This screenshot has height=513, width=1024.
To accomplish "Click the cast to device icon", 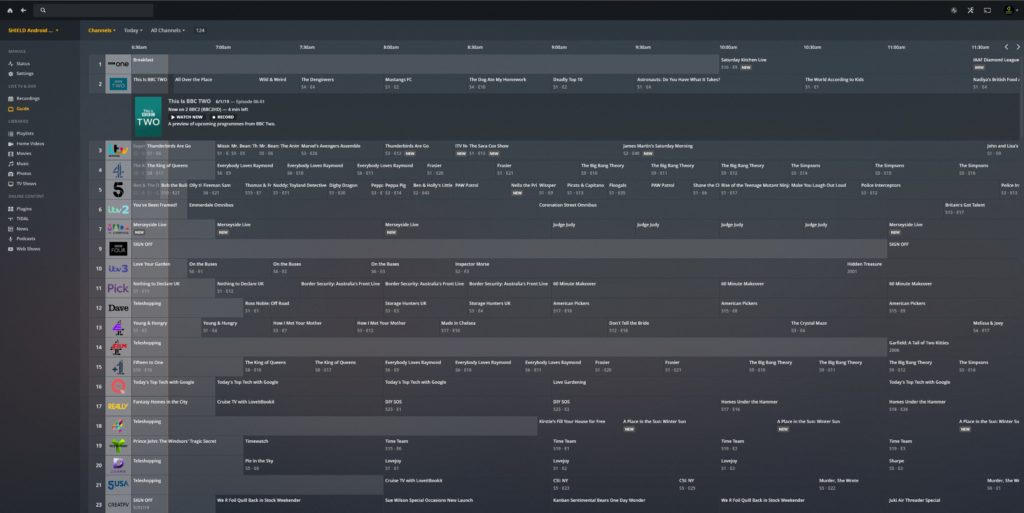I will pos(986,10).
